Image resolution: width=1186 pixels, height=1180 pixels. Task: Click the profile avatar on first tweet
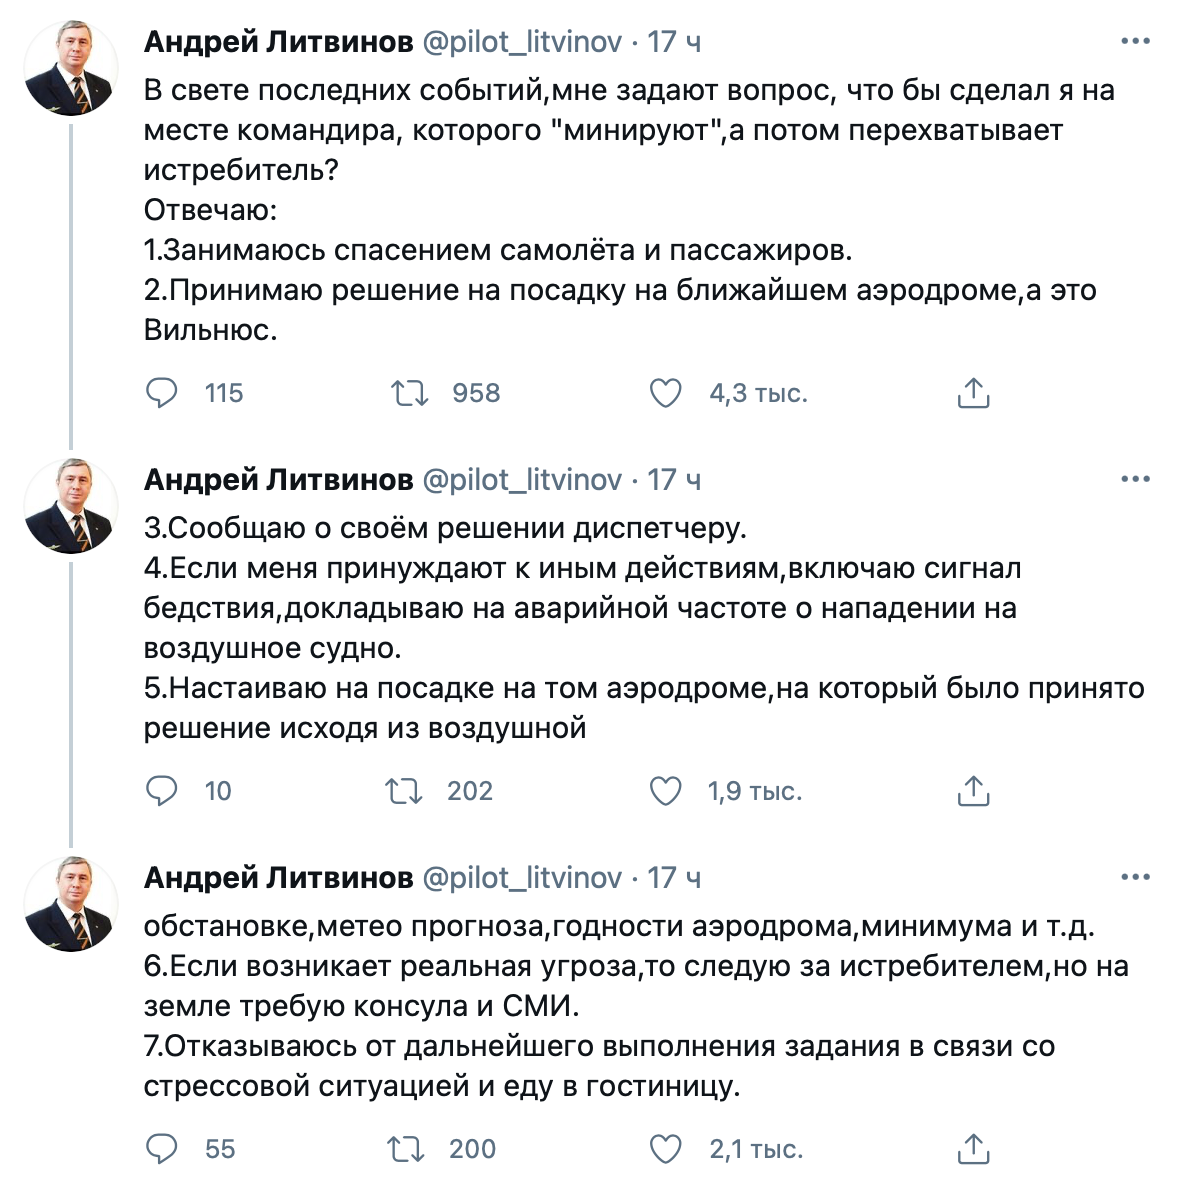click(71, 67)
